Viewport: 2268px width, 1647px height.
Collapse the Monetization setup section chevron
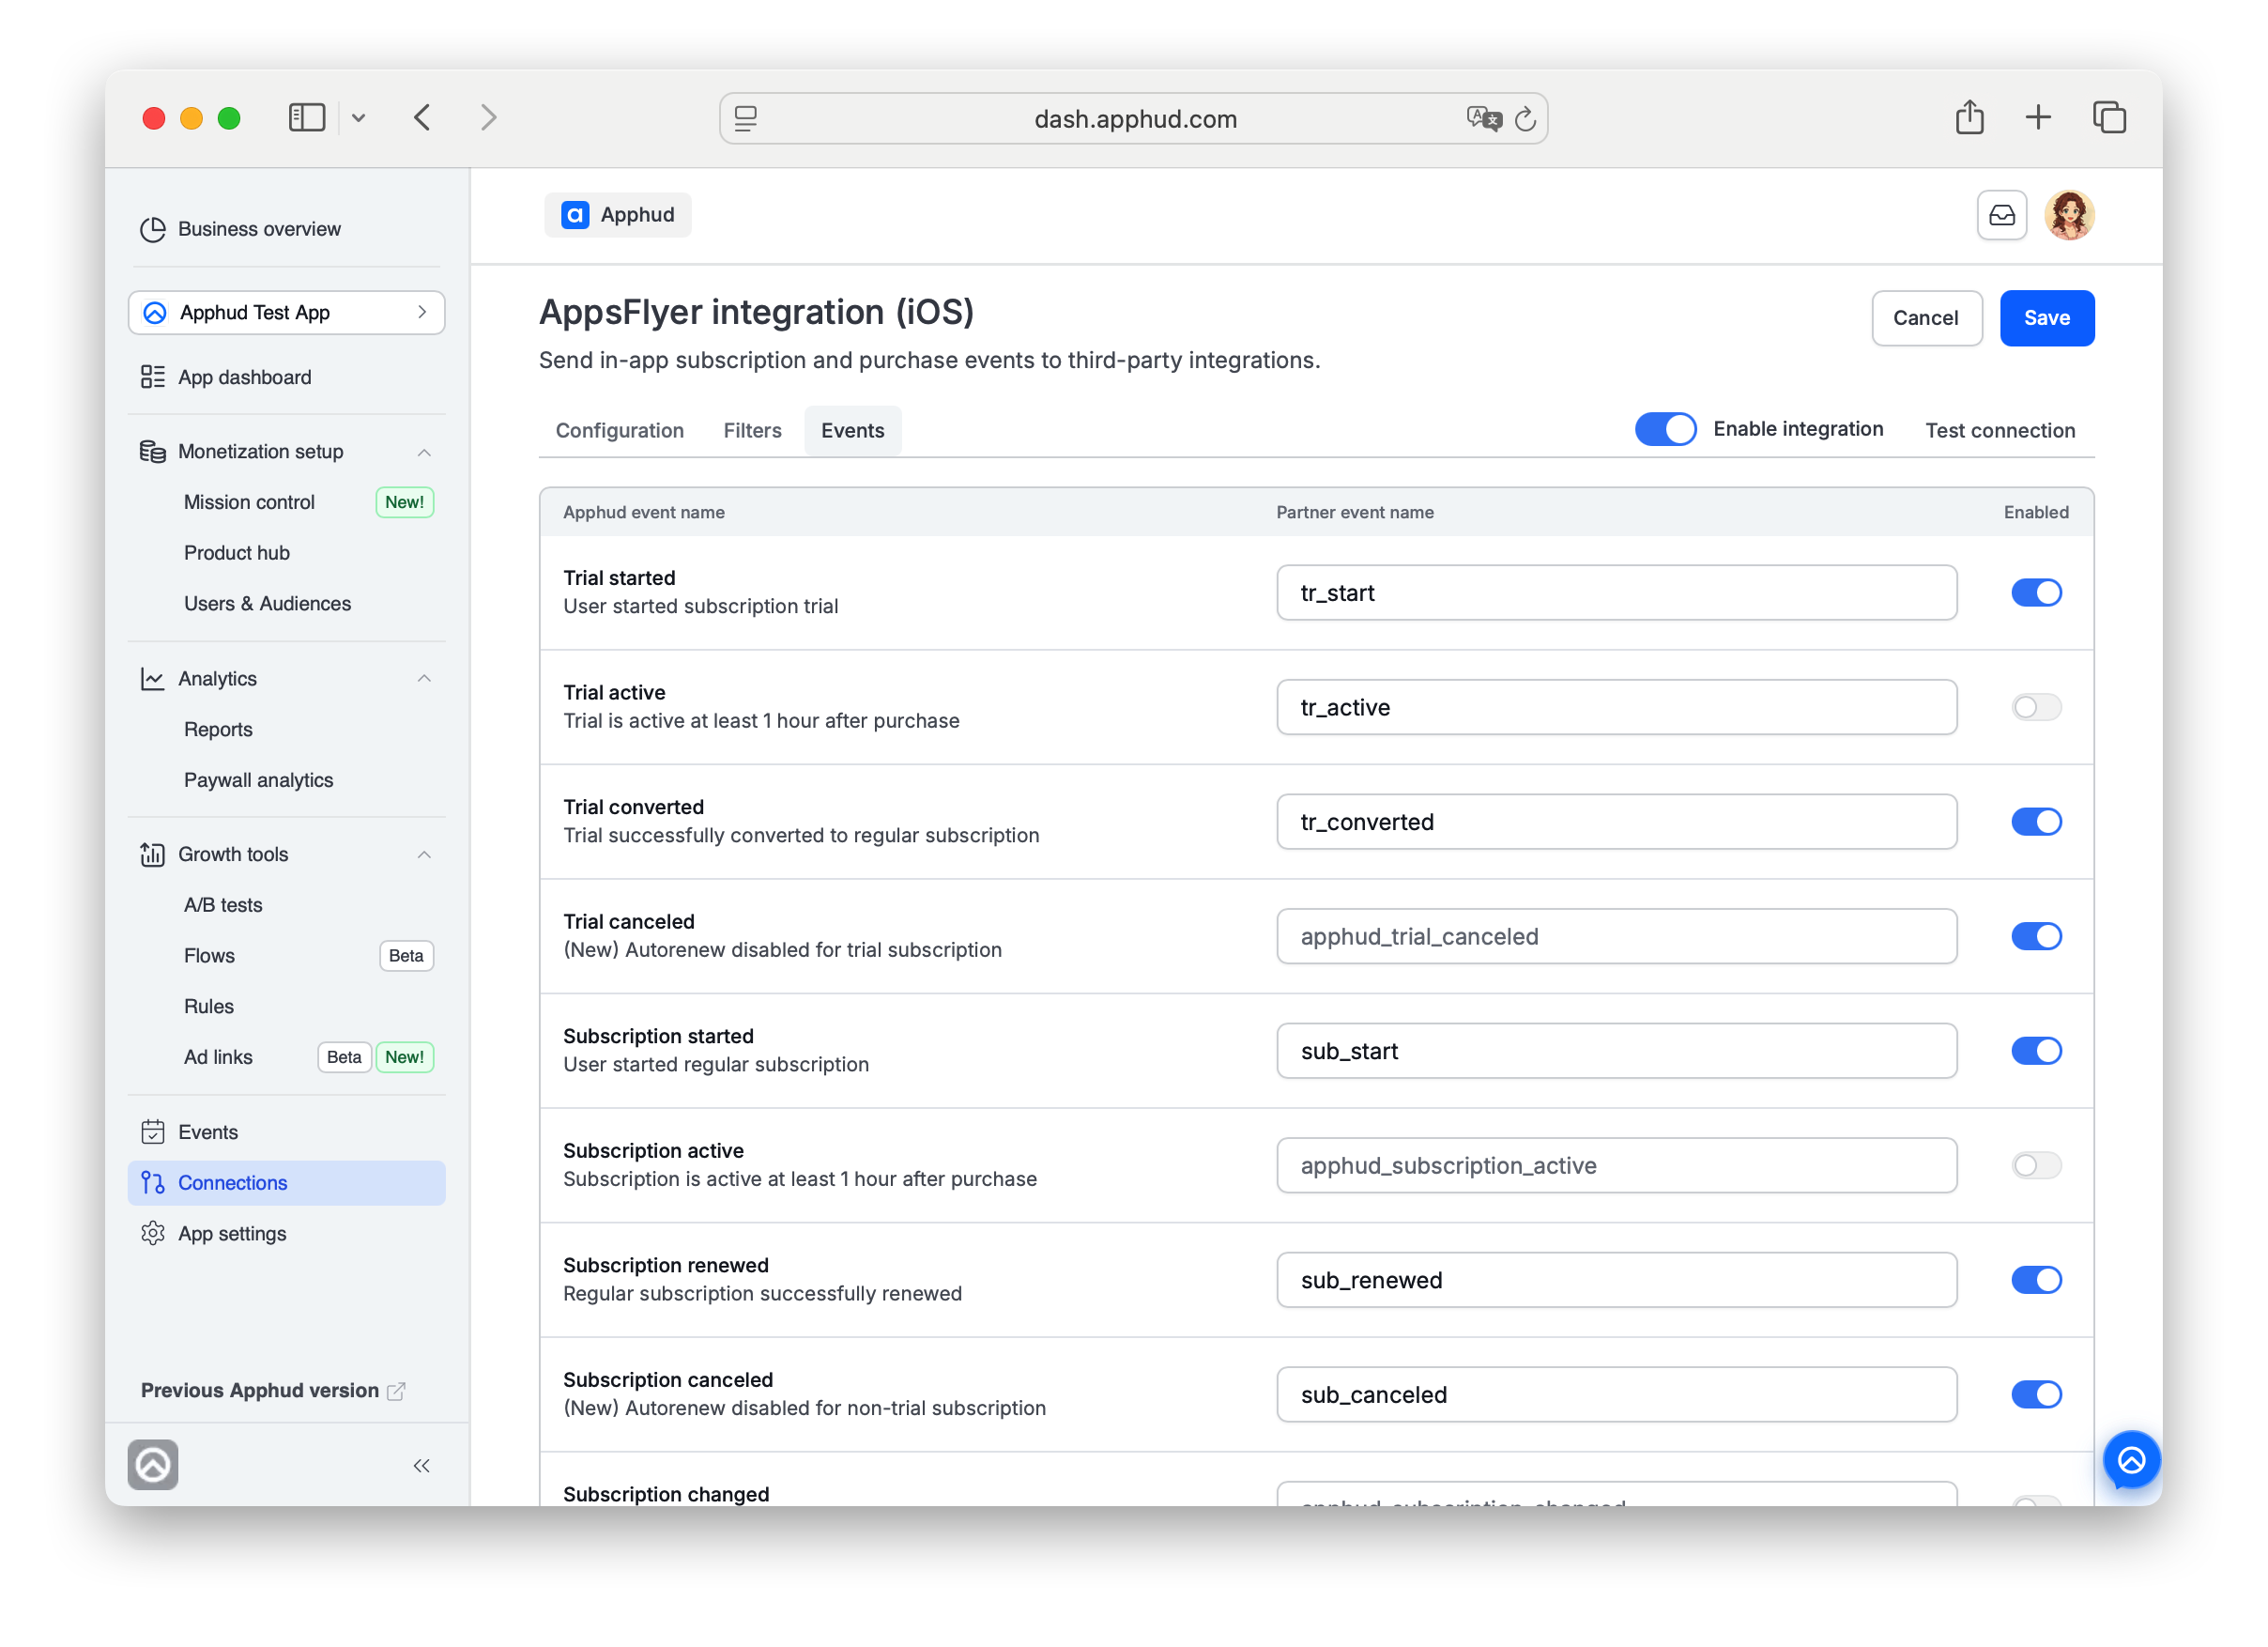point(424,453)
